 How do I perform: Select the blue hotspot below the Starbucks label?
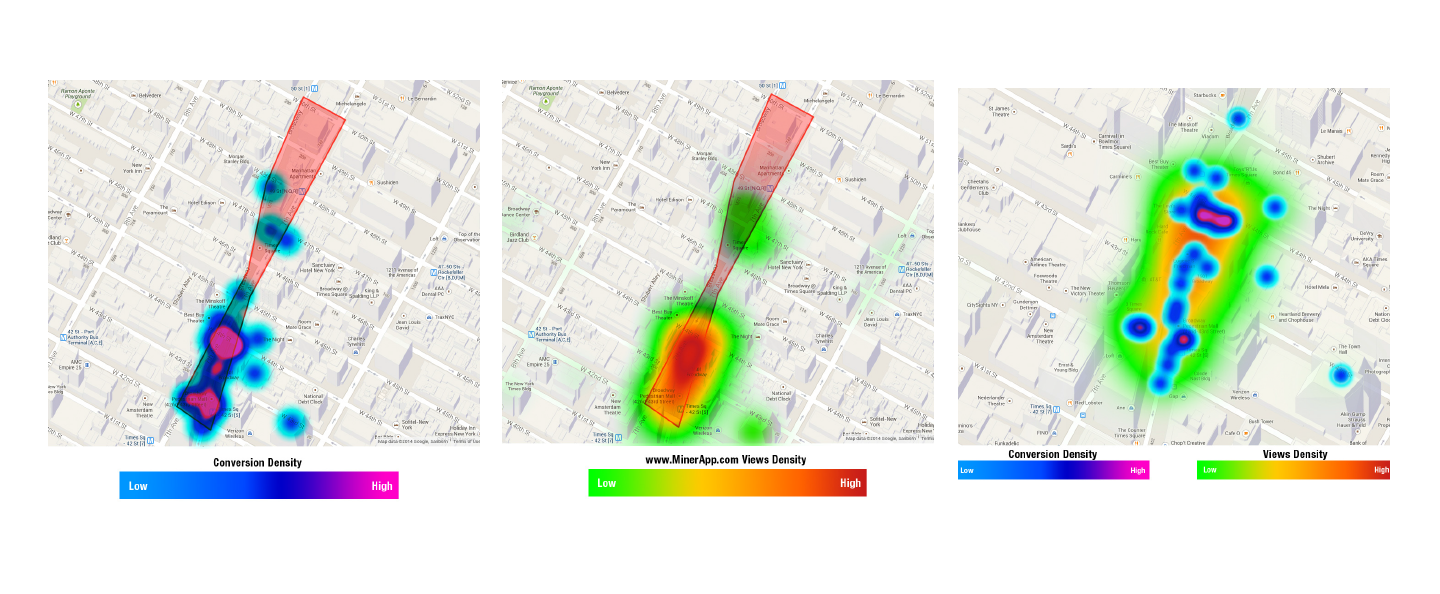1238,119
